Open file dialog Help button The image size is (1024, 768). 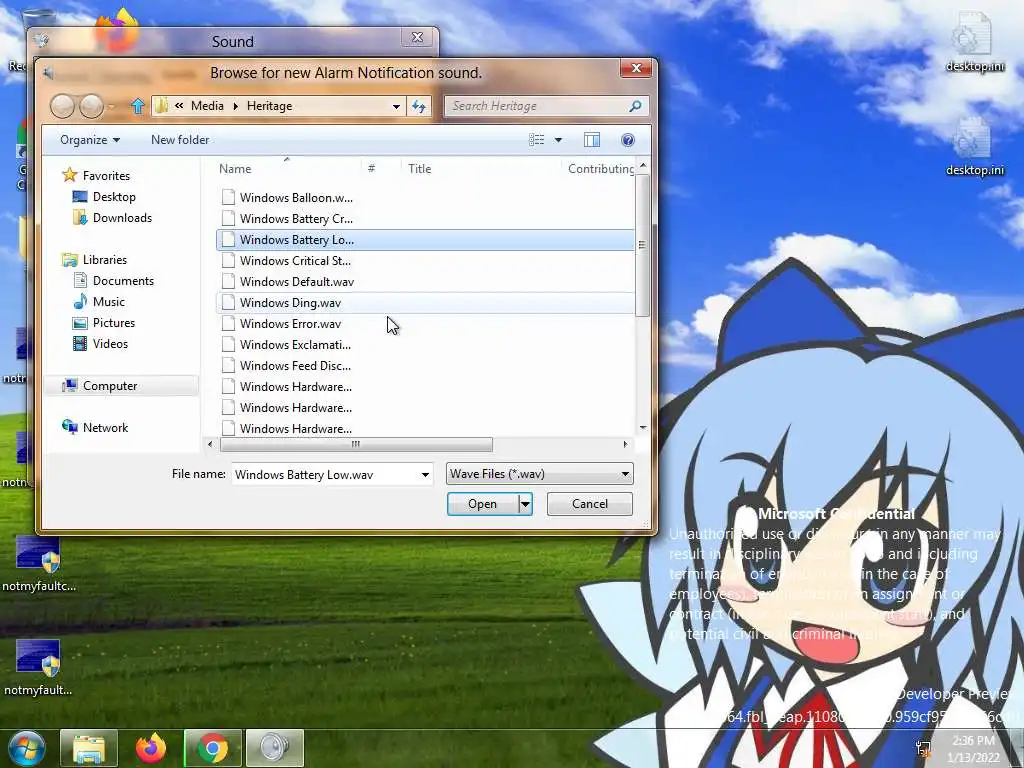(x=628, y=140)
